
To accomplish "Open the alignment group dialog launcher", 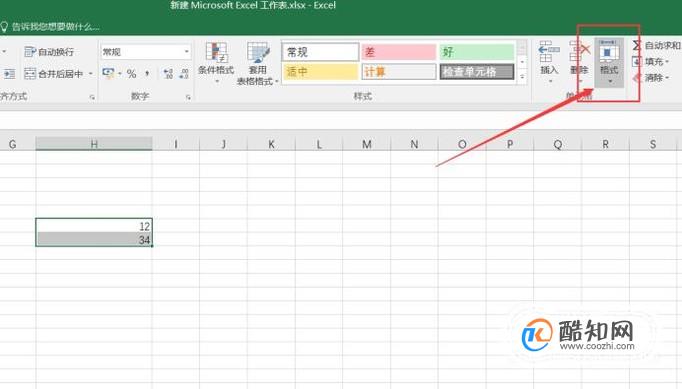I will [92, 97].
